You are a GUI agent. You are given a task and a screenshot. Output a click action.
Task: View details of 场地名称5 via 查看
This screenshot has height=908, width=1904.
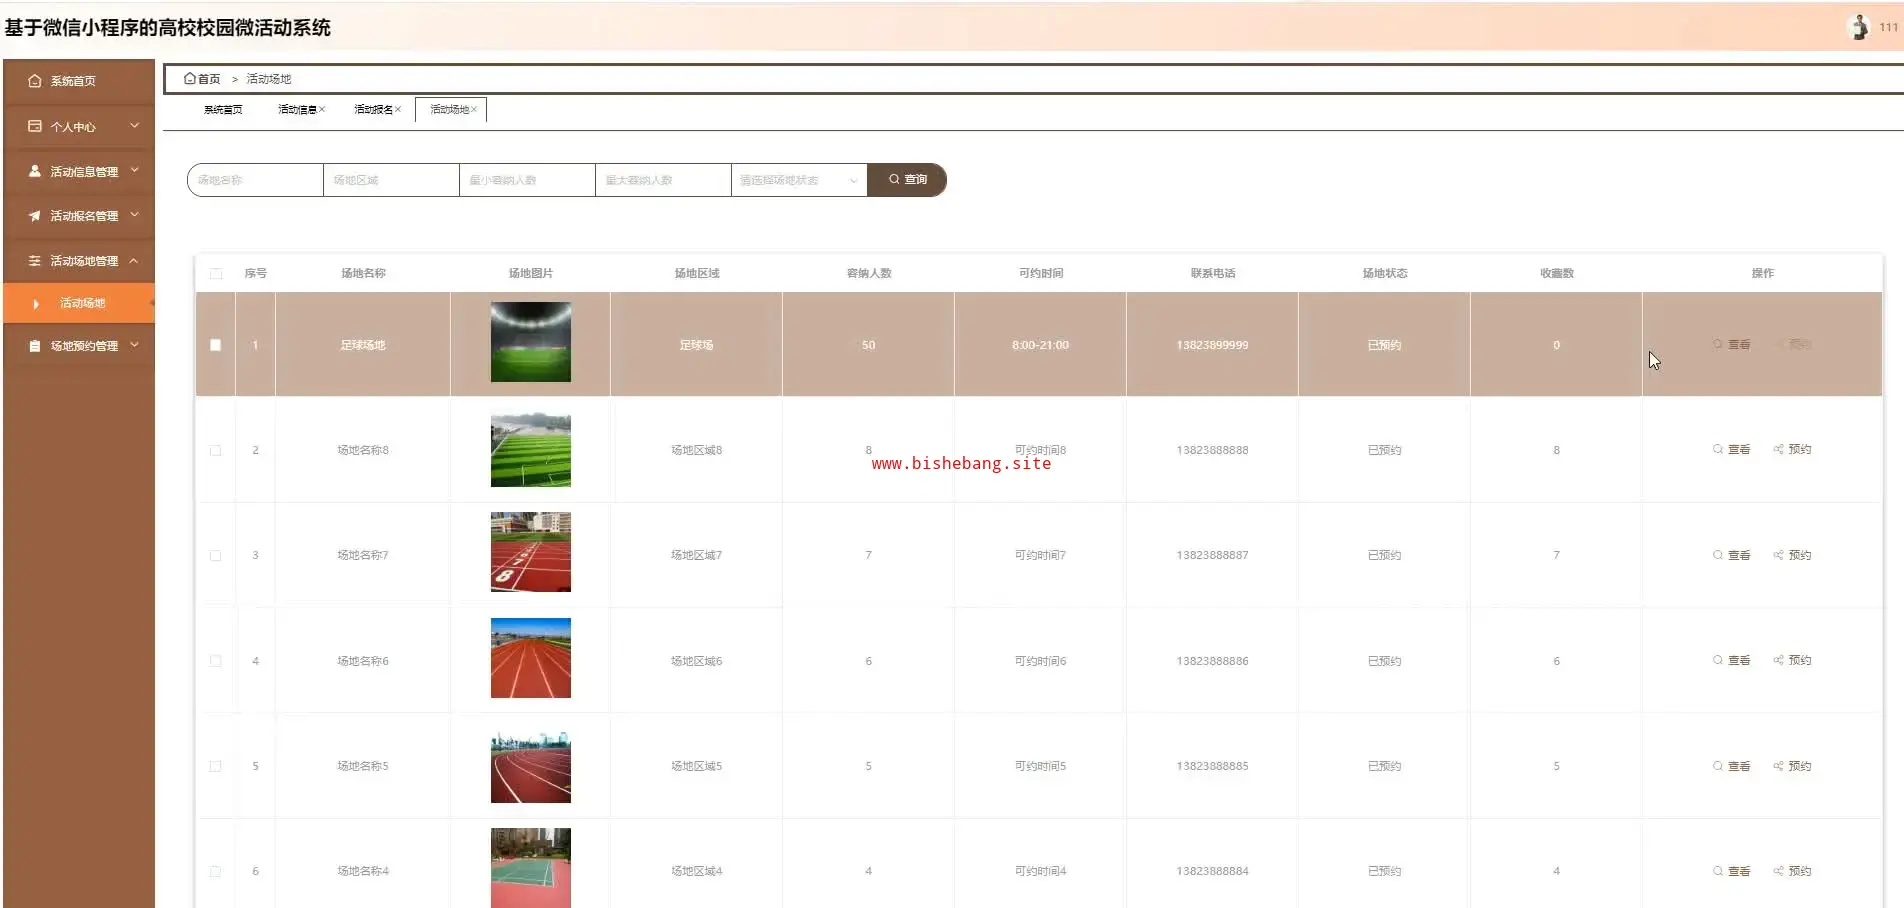point(1732,766)
